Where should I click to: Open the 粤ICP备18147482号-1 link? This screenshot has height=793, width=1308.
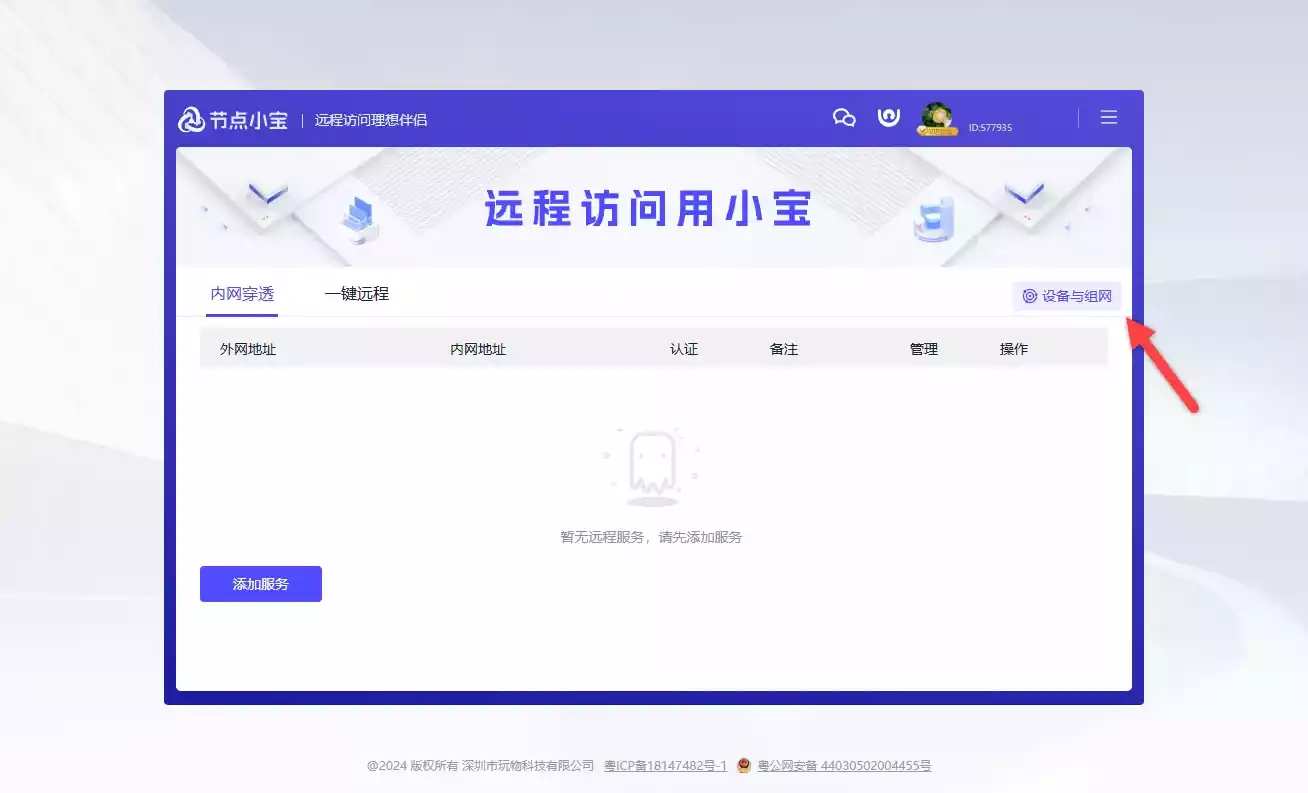point(665,766)
